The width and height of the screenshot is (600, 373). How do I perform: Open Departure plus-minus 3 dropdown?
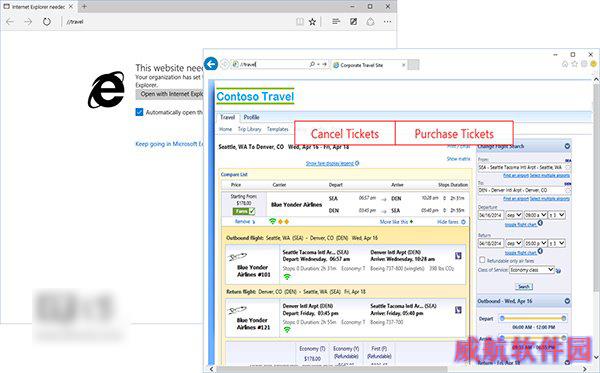click(557, 215)
